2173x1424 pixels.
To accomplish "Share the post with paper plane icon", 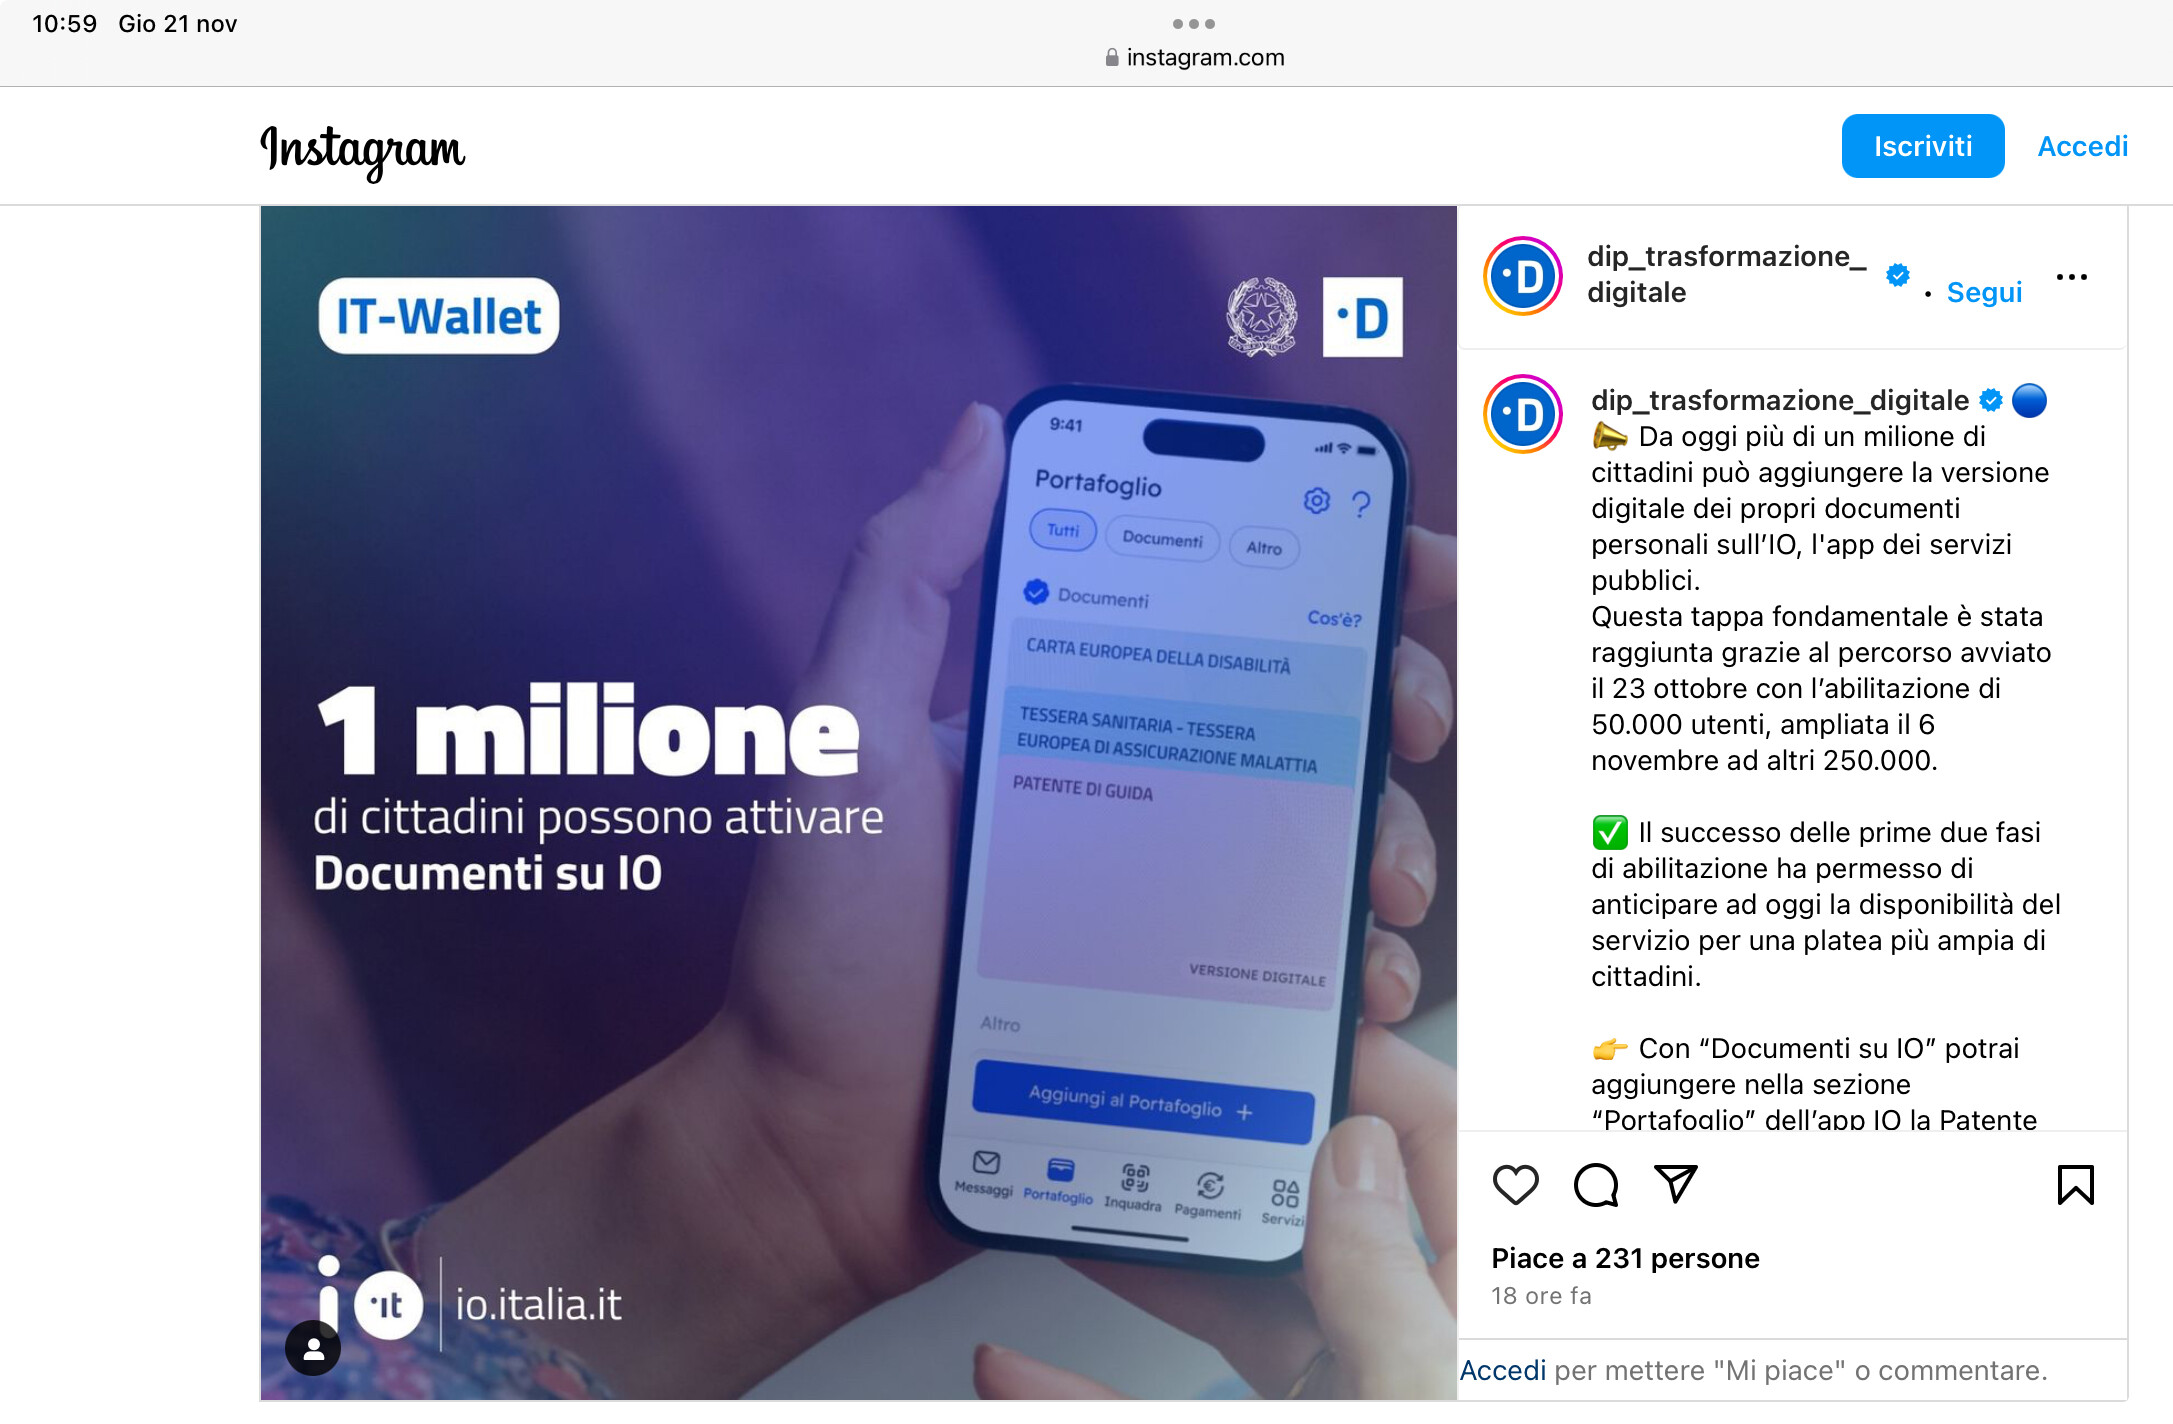I will (x=1676, y=1184).
